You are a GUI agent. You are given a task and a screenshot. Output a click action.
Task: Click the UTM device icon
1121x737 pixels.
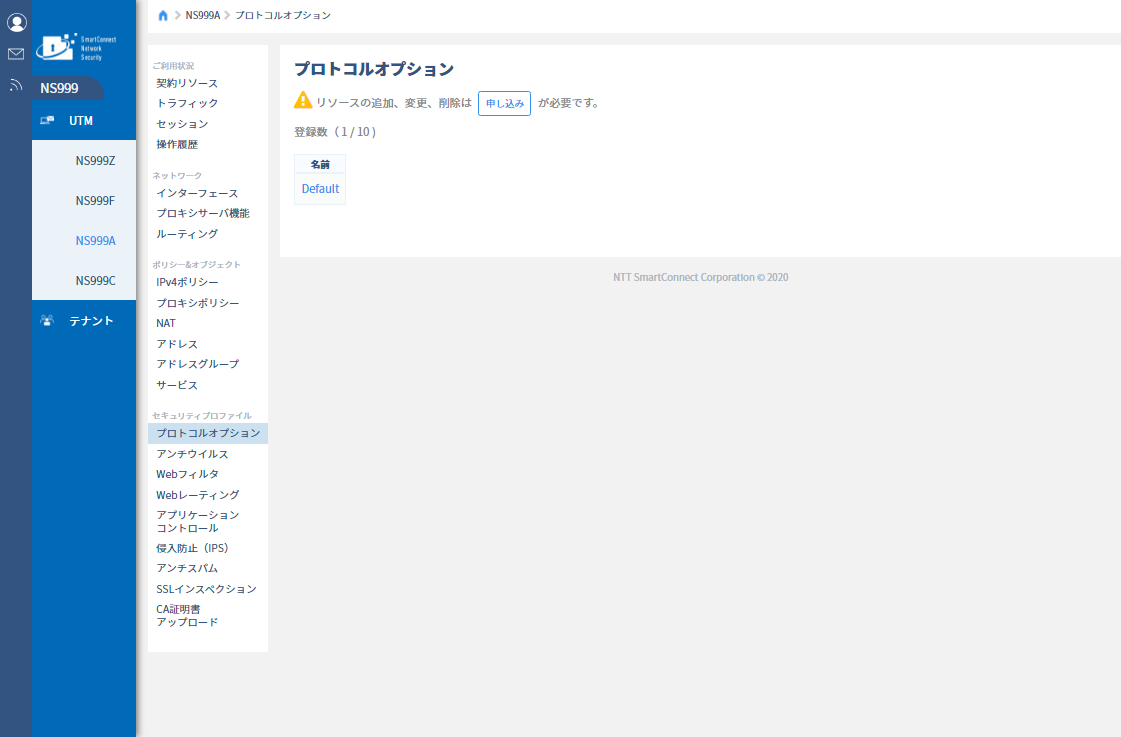[x=47, y=121]
